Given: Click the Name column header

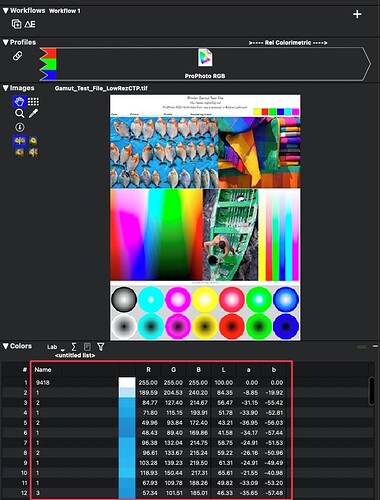Looking at the screenshot, I should coord(43,369).
